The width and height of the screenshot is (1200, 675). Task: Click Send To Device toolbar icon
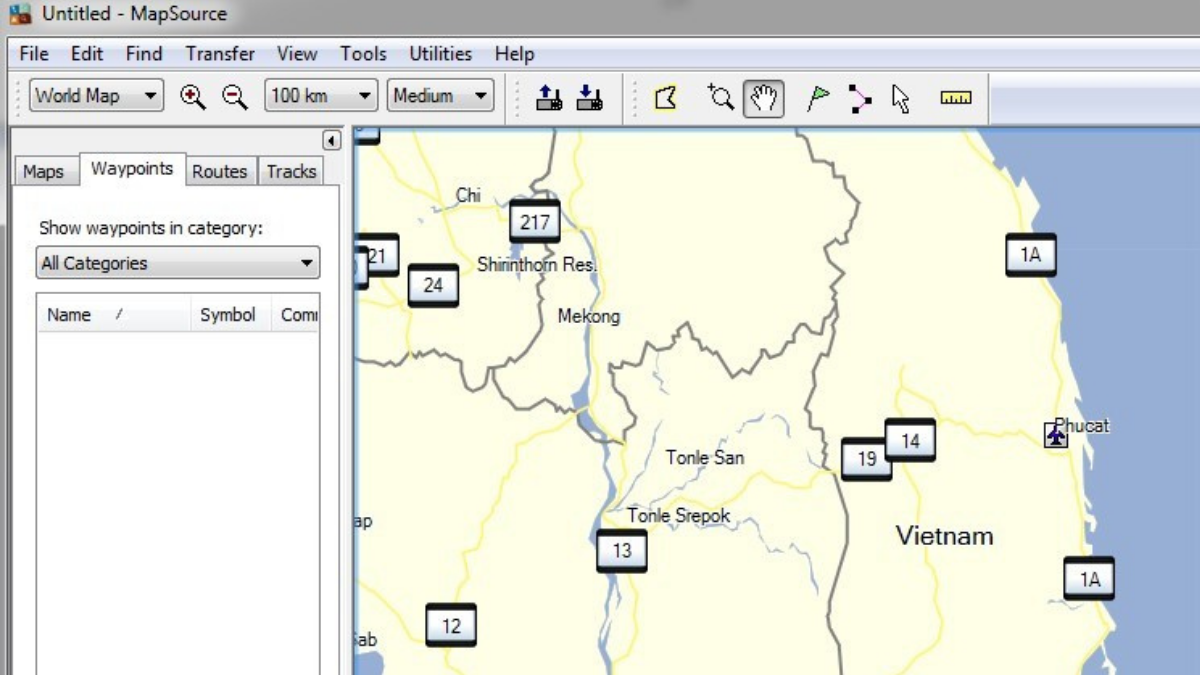549,97
